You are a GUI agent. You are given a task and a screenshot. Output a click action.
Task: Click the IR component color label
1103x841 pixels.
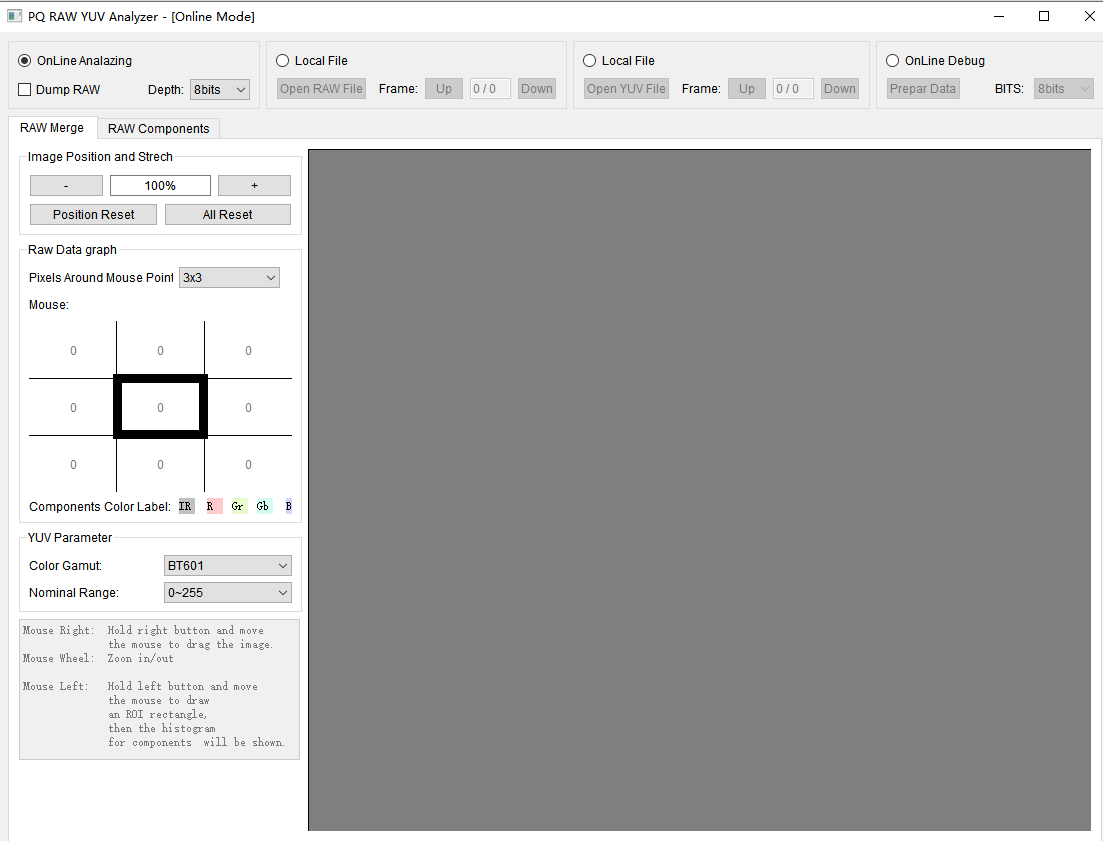click(x=186, y=506)
